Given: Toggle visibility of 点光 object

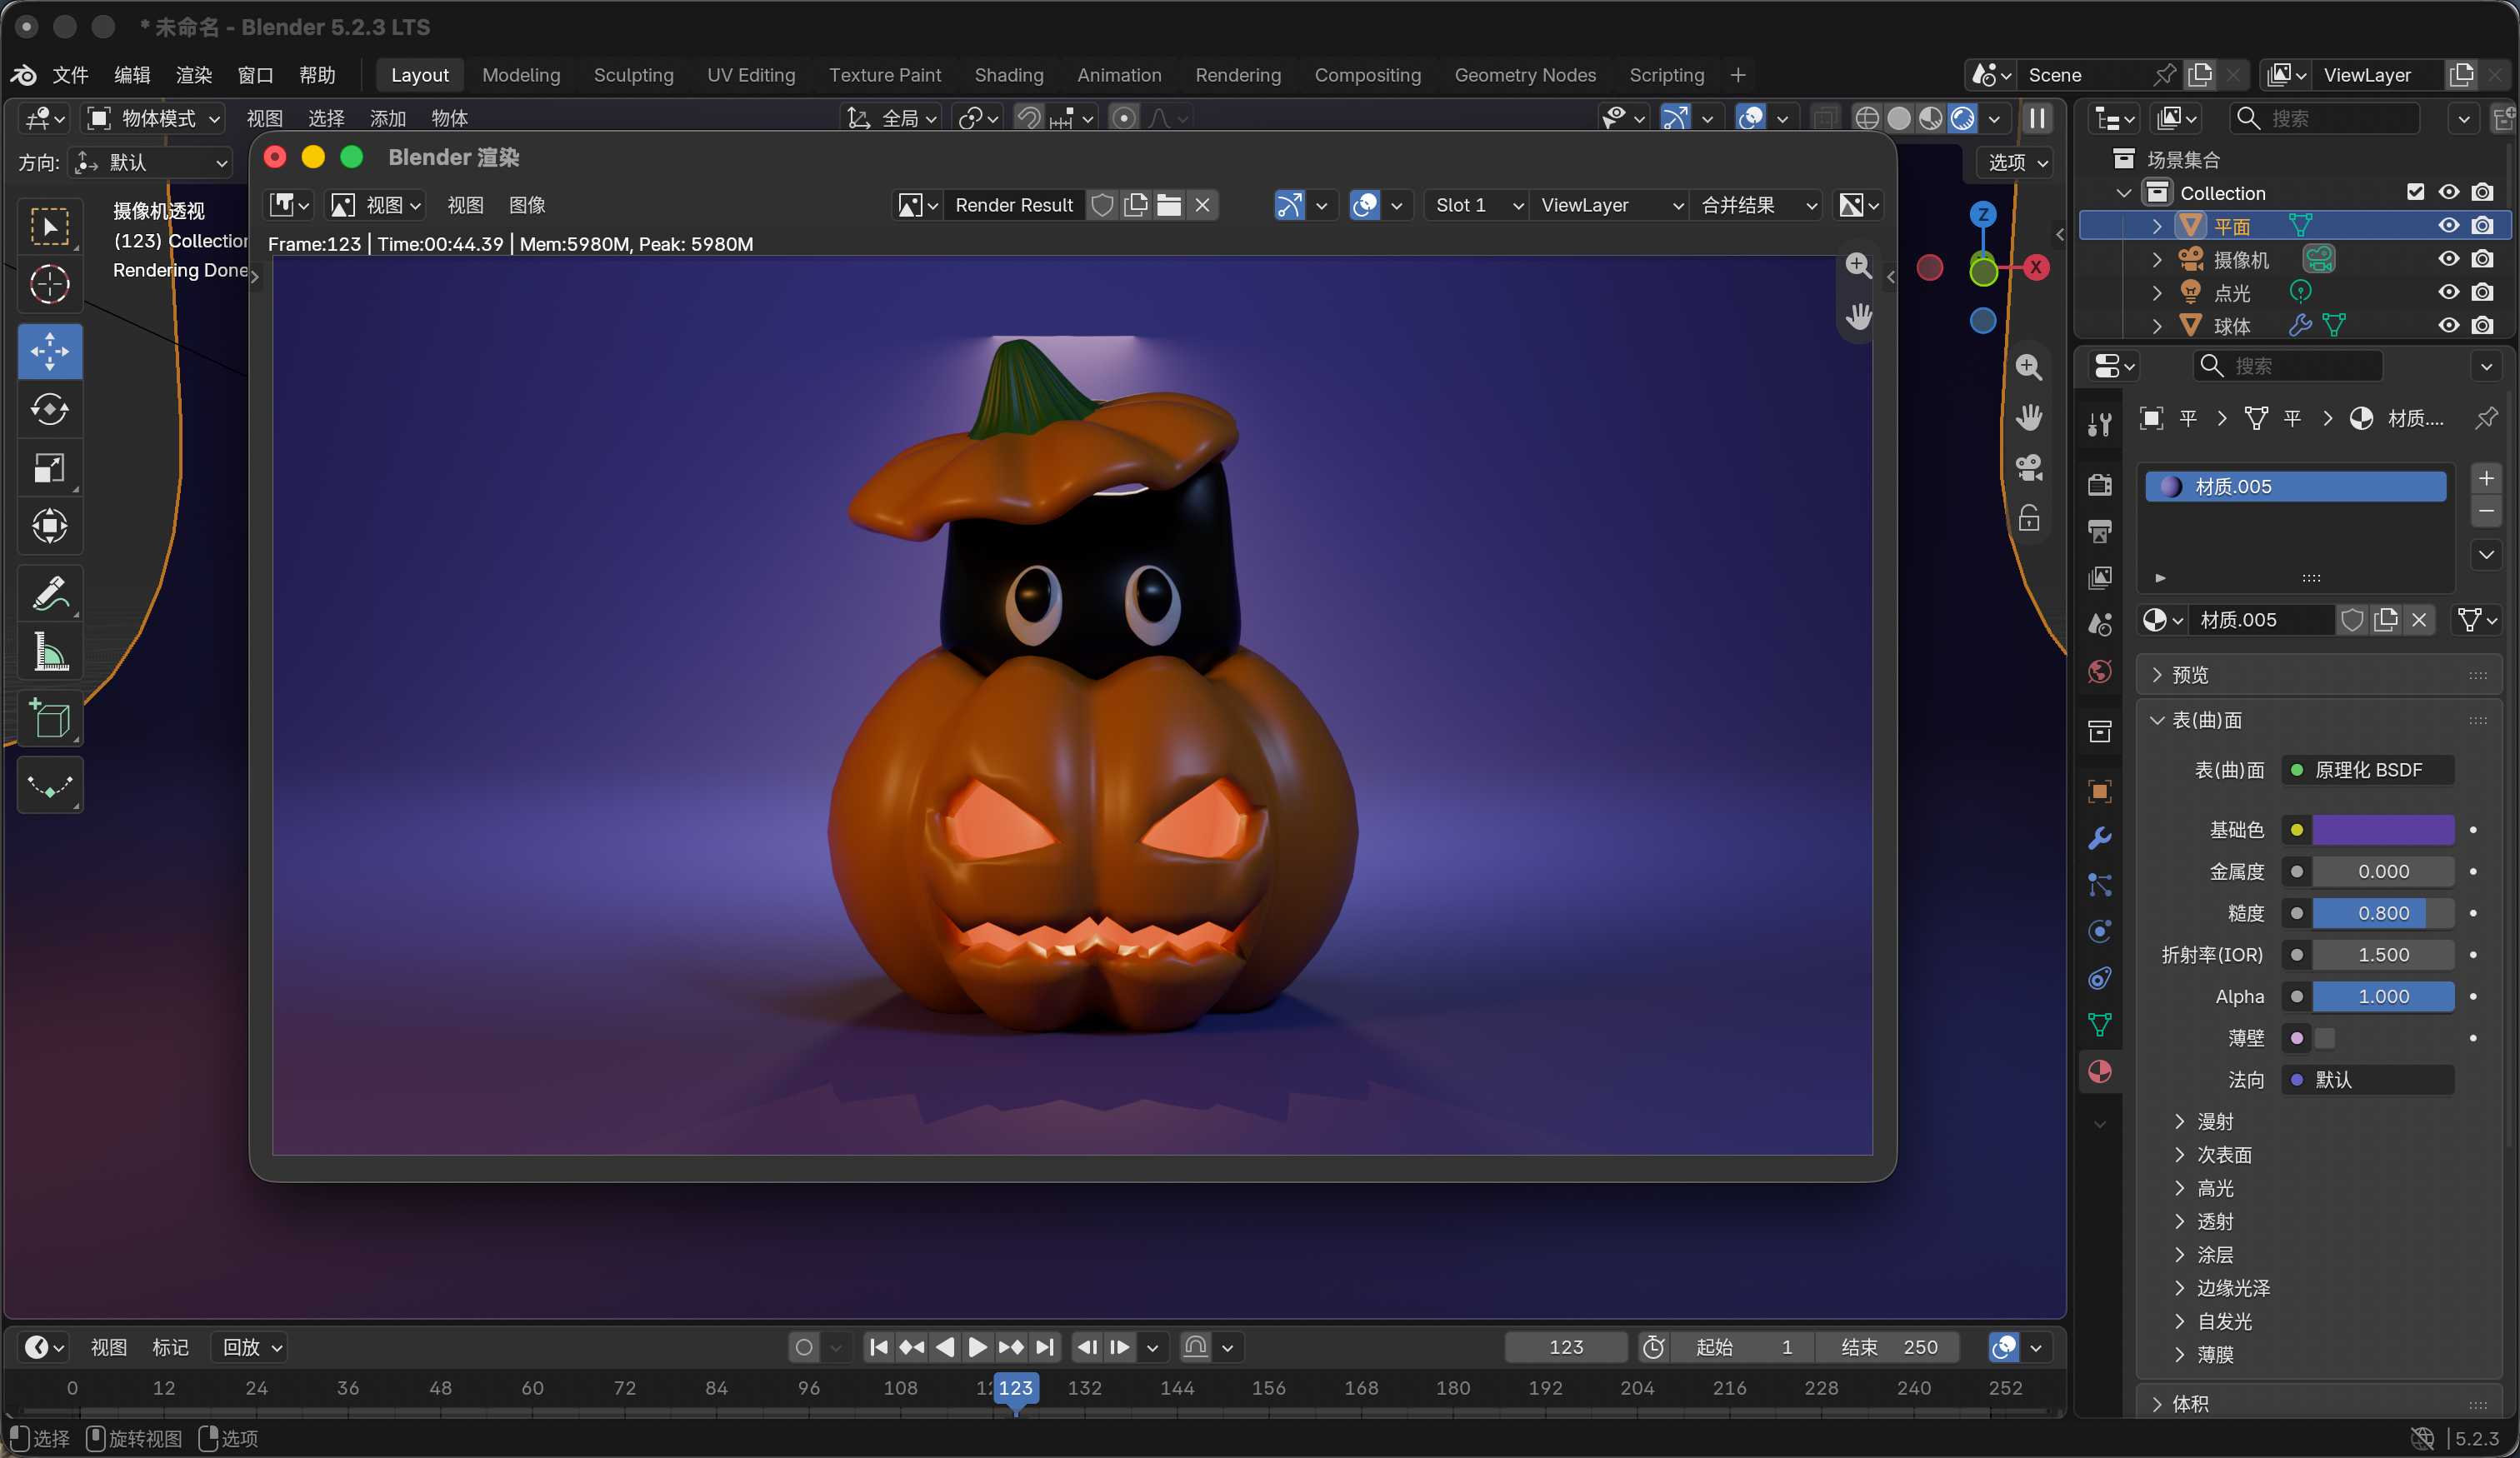Looking at the screenshot, I should [2448, 292].
